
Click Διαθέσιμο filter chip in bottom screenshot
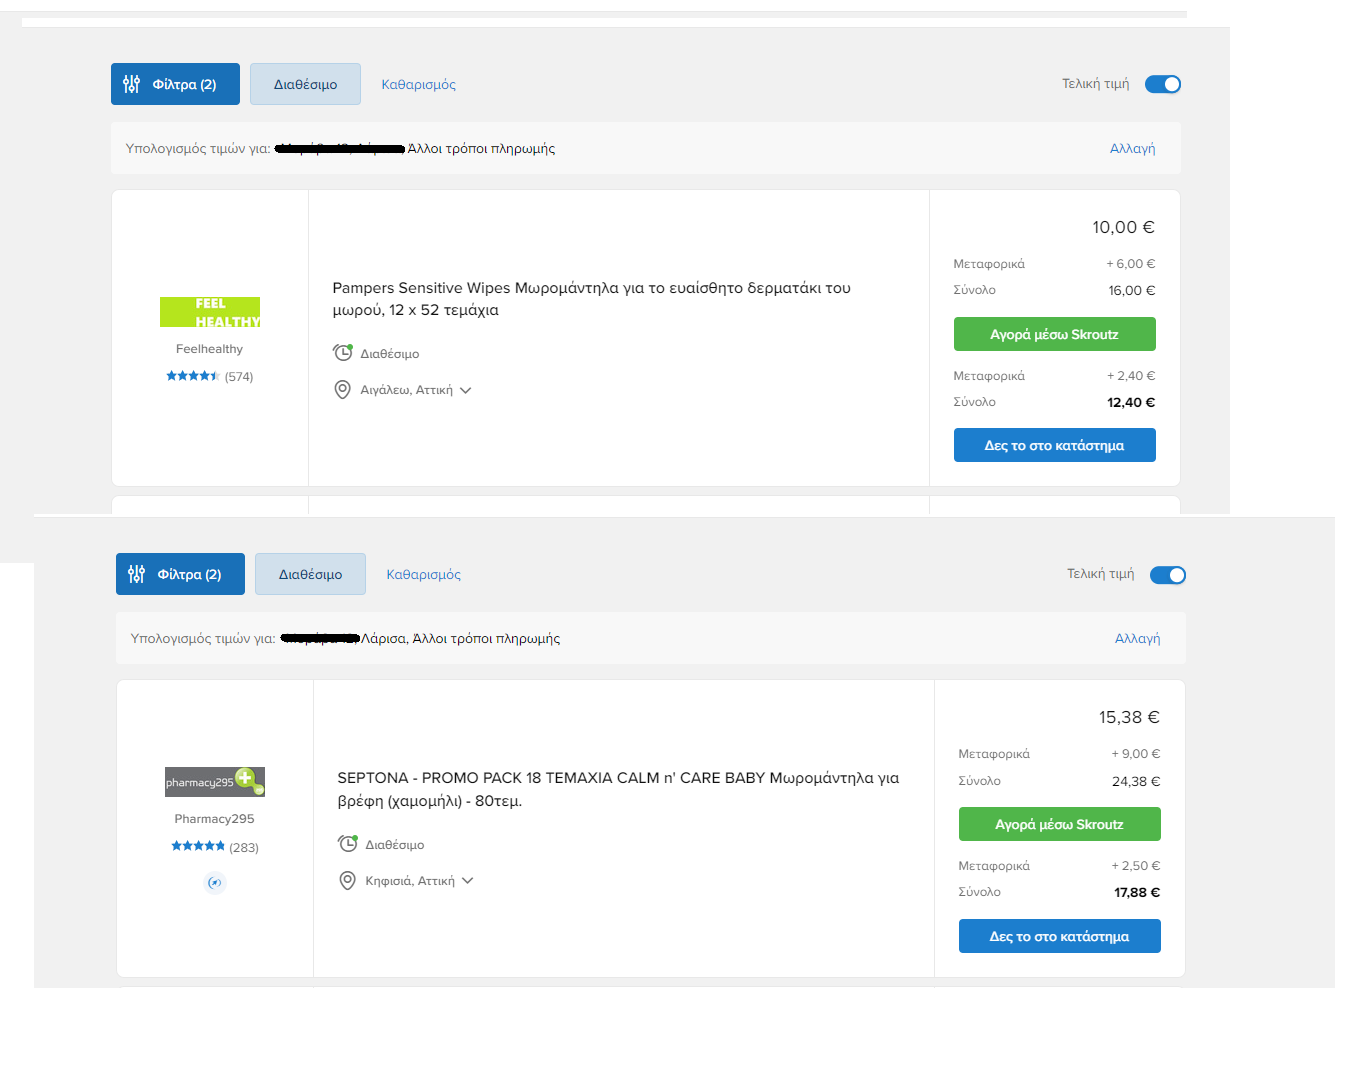click(310, 574)
